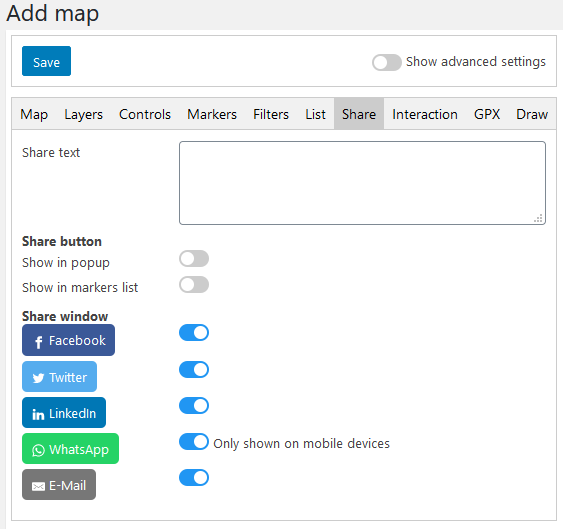Click the E-Mail share button

pyautogui.click(x=59, y=484)
